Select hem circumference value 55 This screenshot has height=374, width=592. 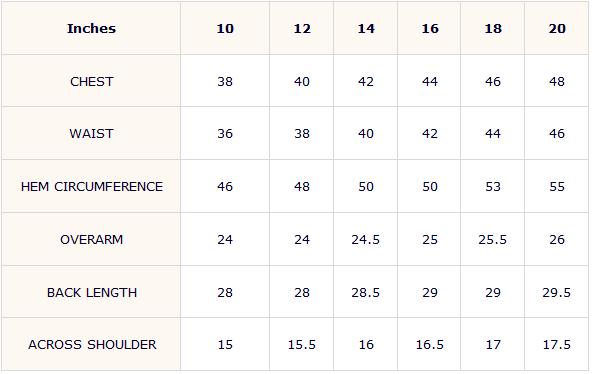tap(557, 186)
